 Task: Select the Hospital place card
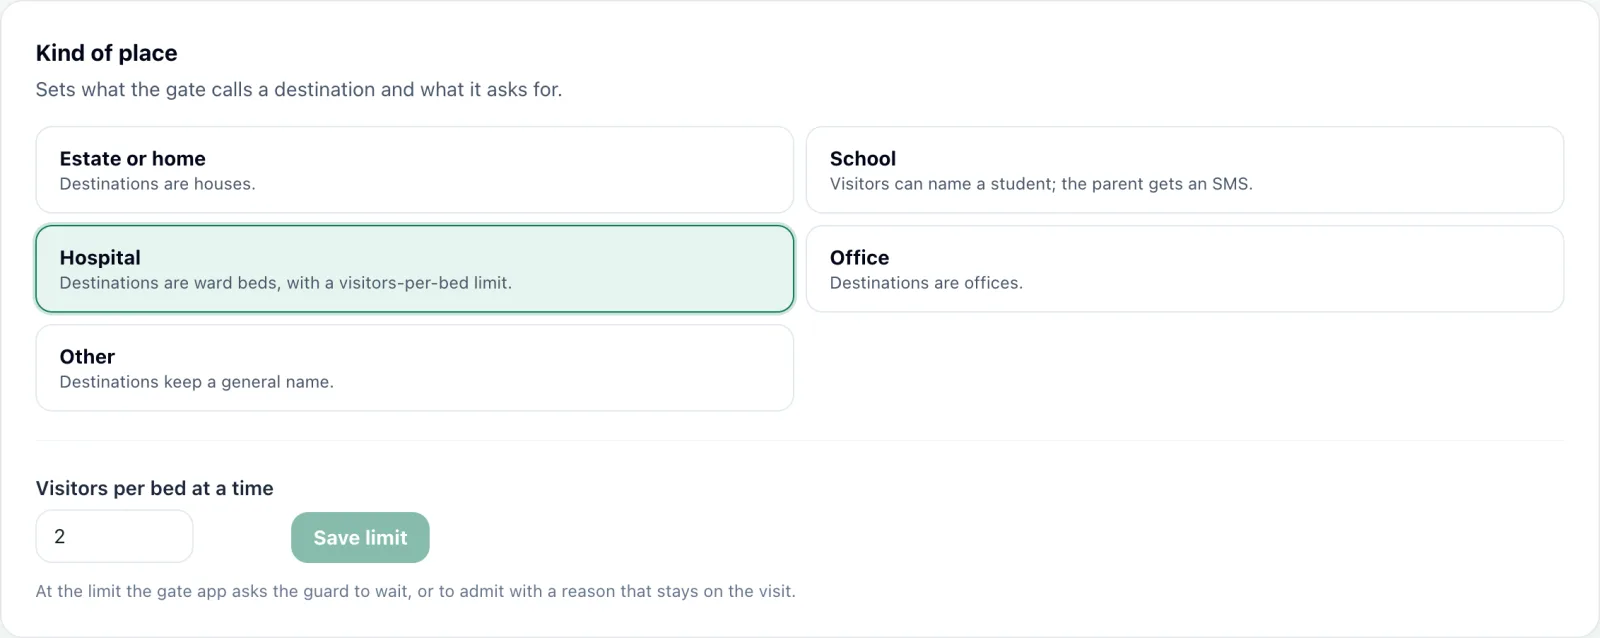tap(415, 269)
